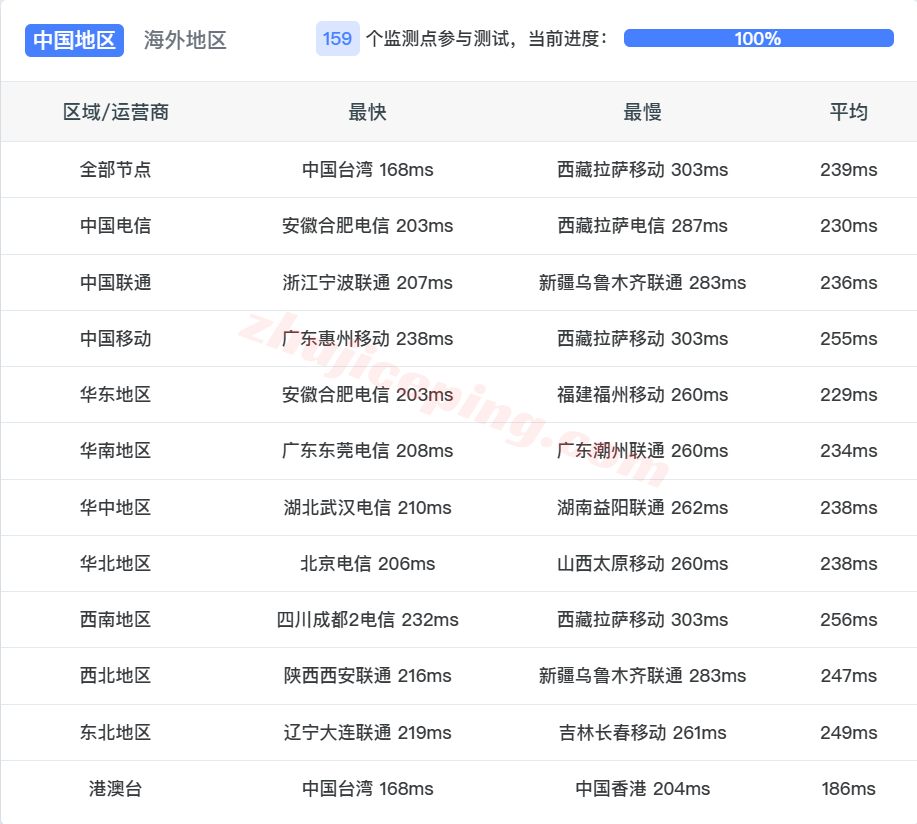Select the 东北地区 row label
The height and width of the screenshot is (824, 917).
click(116, 732)
